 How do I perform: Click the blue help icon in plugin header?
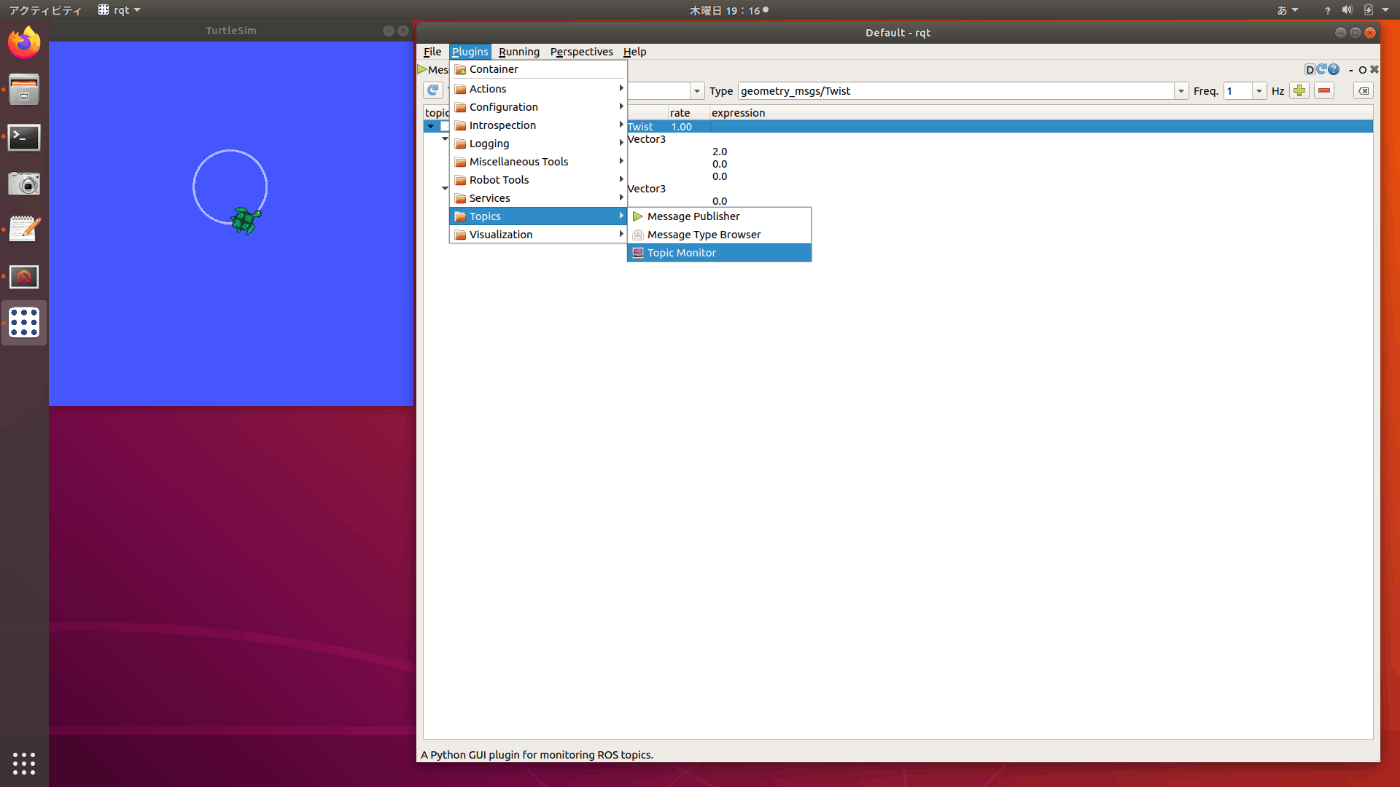coord(1334,70)
